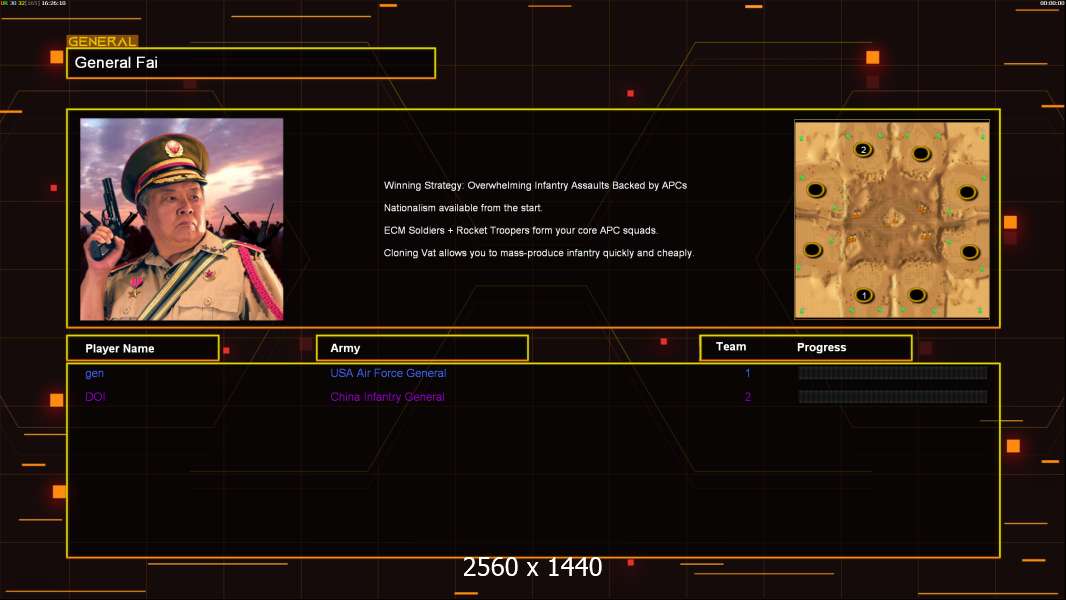Click the Player Name column header
The image size is (1066, 600).
coord(143,348)
